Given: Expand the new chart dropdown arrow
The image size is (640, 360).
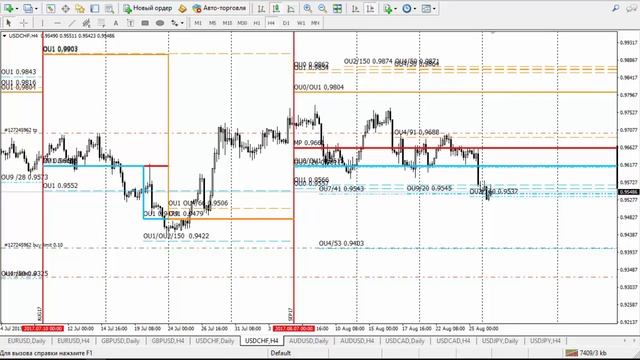Looking at the screenshot, I should coord(16,9).
